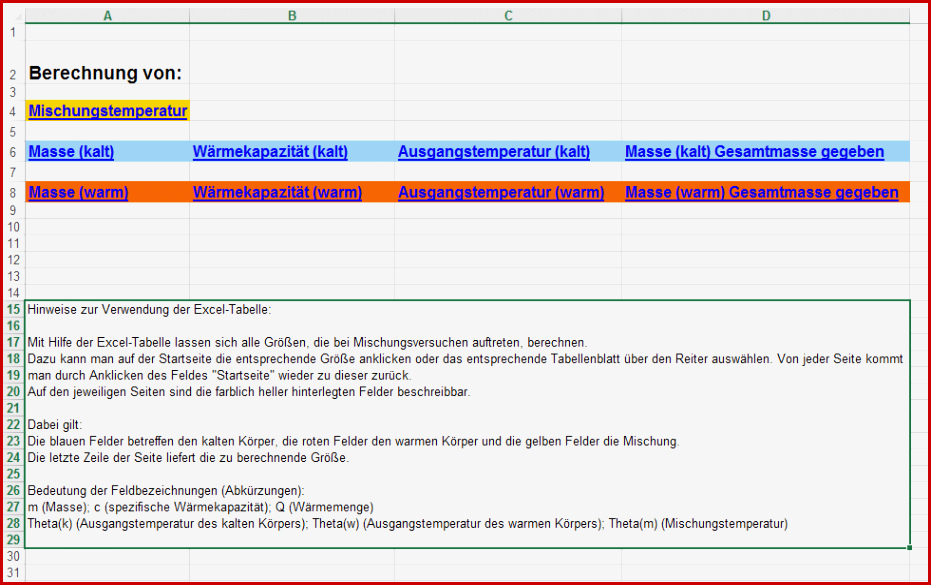Click the line starting 'Theta(k) (Ausgangstemperatur'

pyautogui.click(x=407, y=524)
